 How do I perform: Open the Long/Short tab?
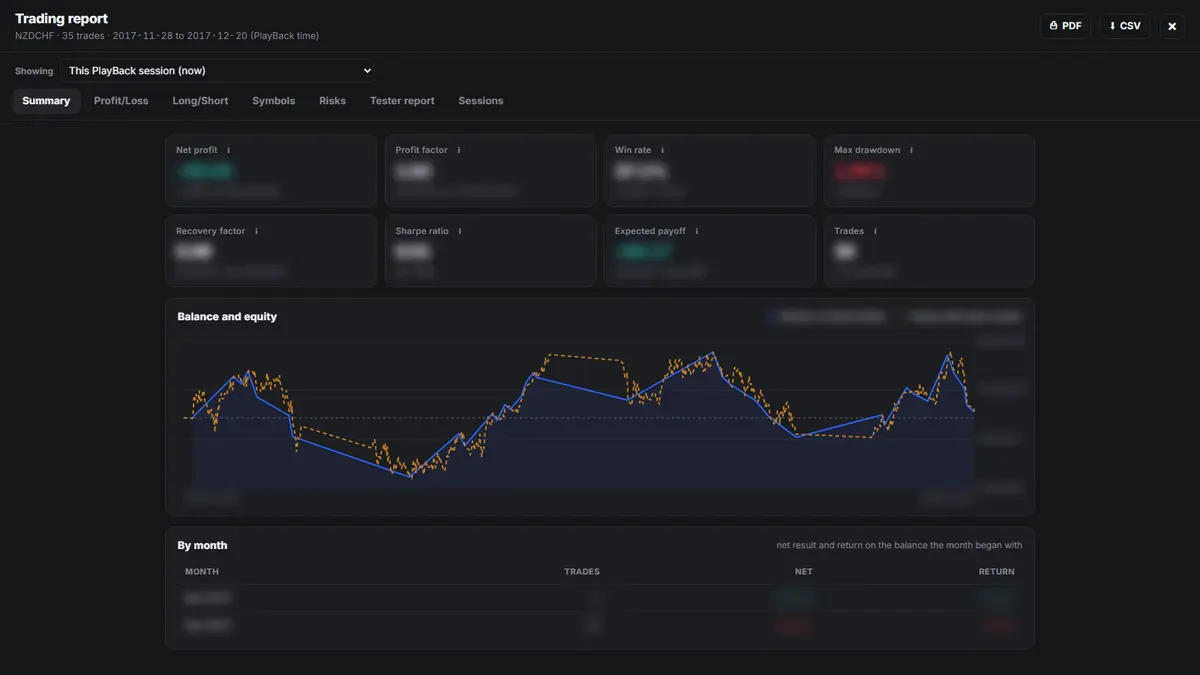(200, 101)
